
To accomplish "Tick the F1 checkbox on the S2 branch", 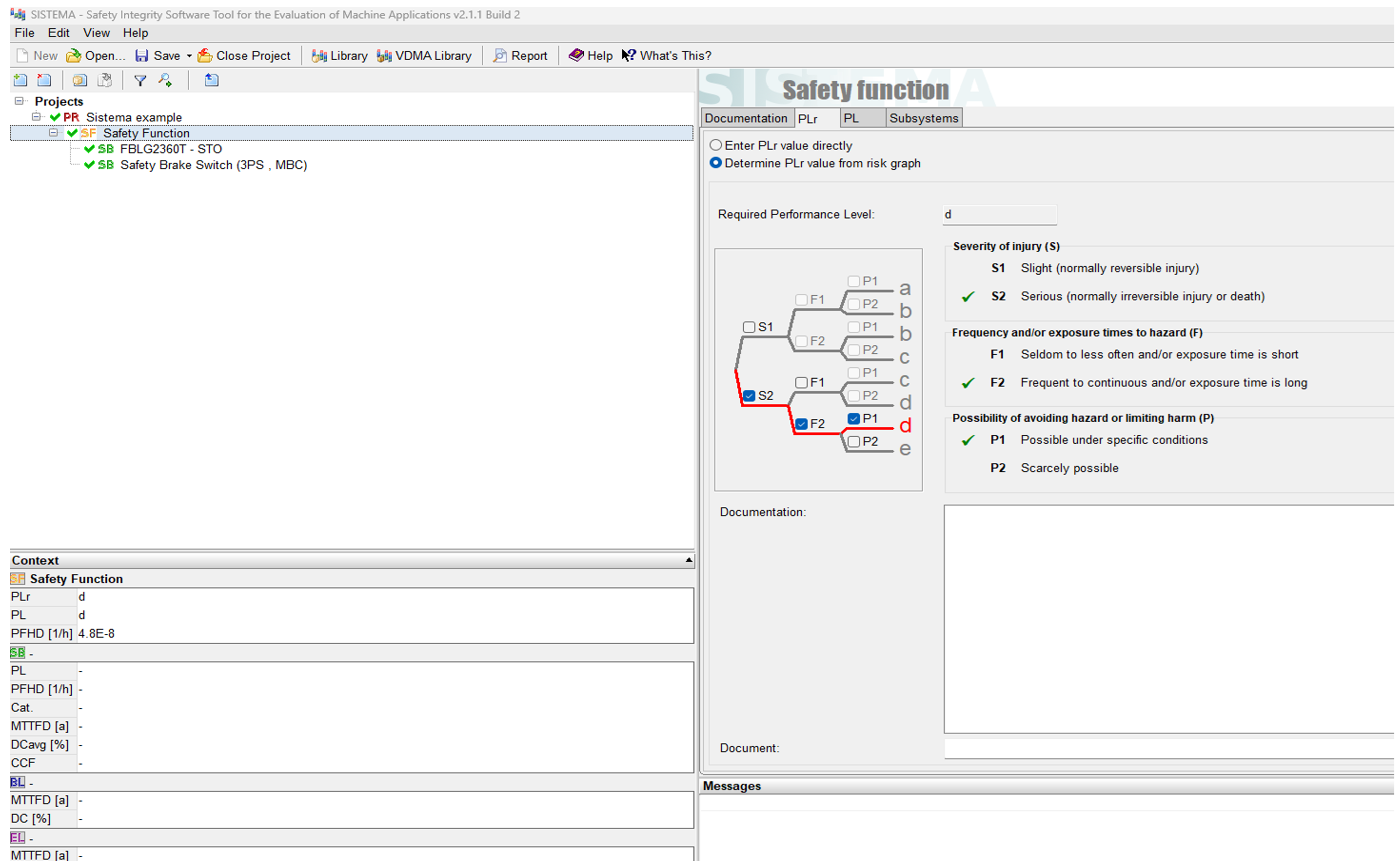I will tap(801, 382).
